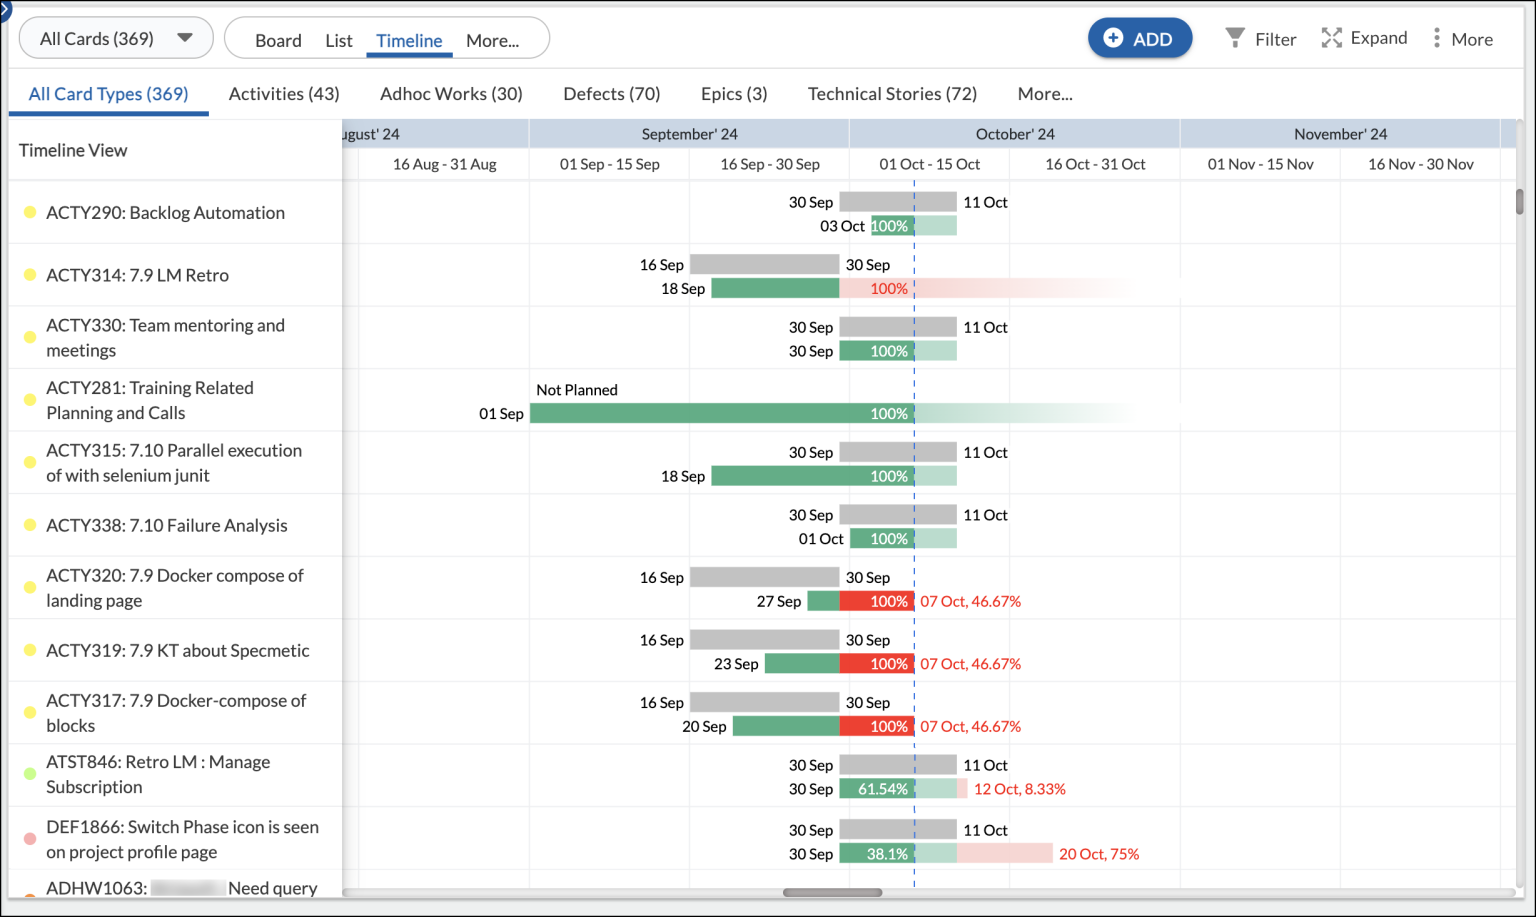The image size is (1536, 917).
Task: Open ACTY315: 7.10 Parallel execution card
Action: point(174,462)
